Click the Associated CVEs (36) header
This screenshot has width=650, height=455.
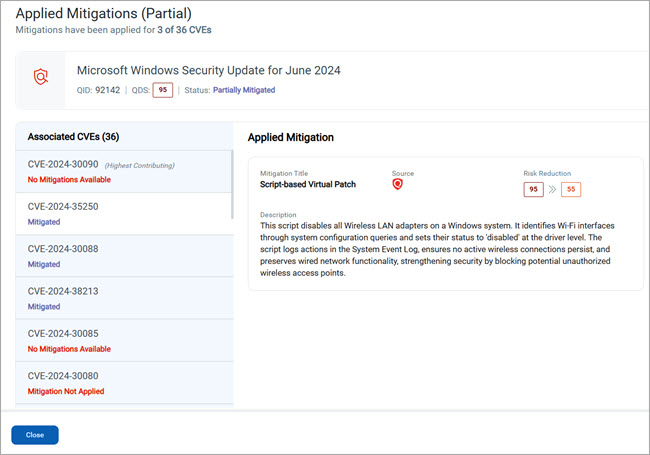(x=74, y=136)
